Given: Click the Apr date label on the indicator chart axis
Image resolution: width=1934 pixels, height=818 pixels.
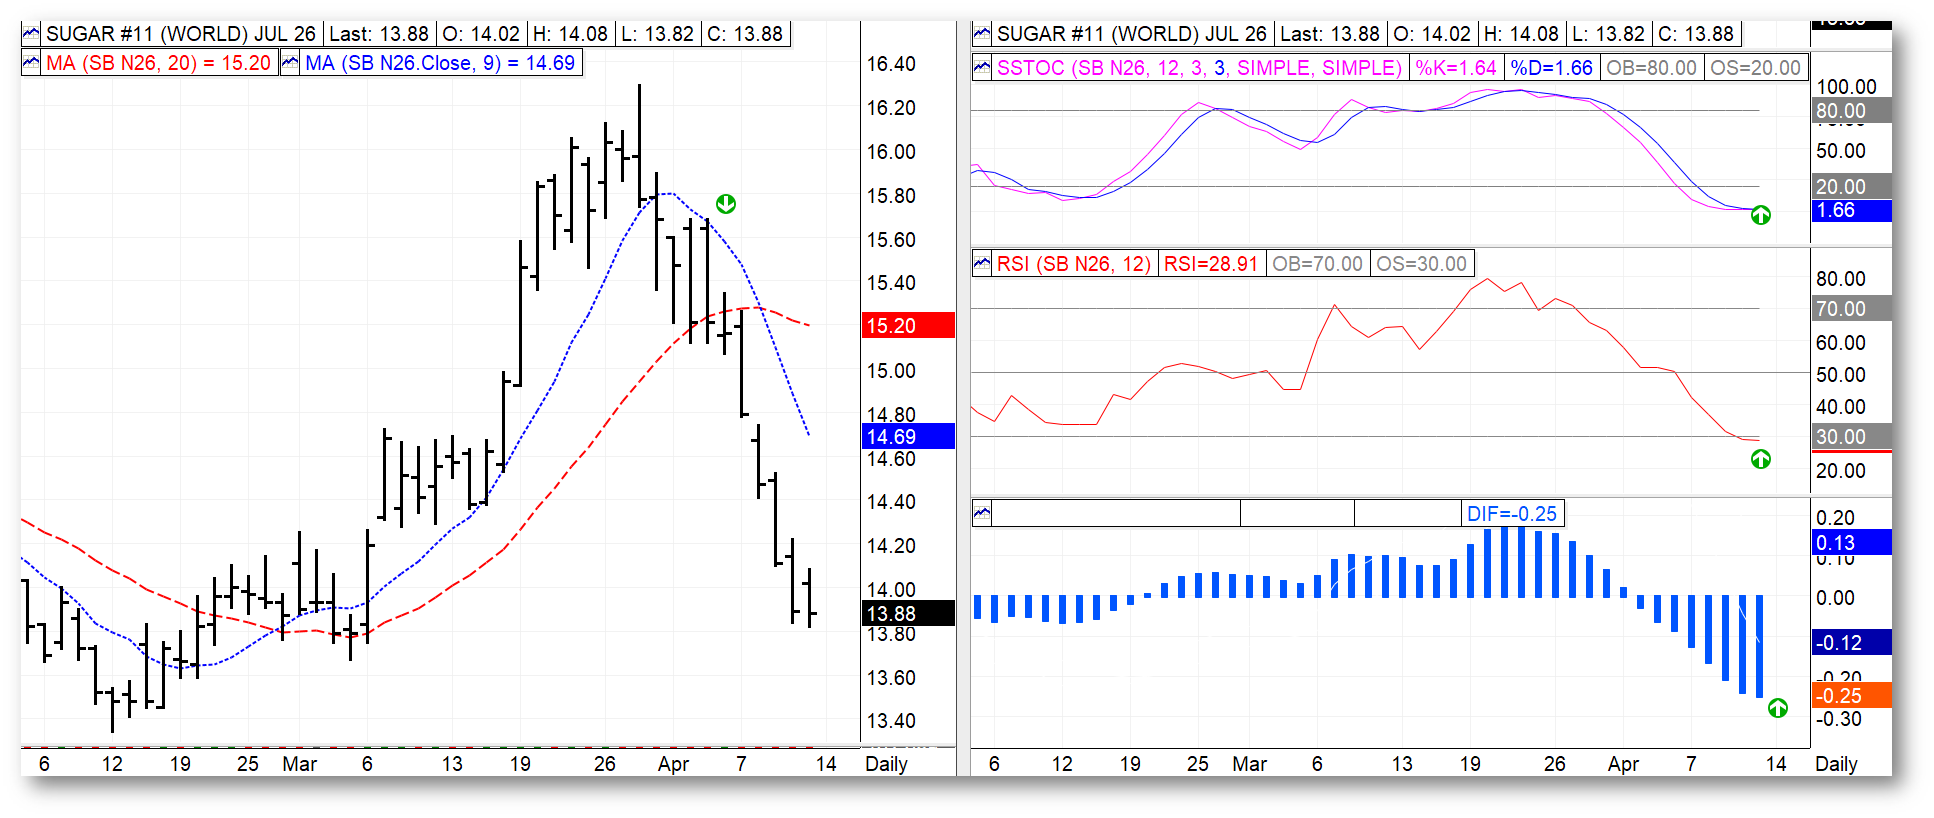Looking at the screenshot, I should [x=1623, y=764].
